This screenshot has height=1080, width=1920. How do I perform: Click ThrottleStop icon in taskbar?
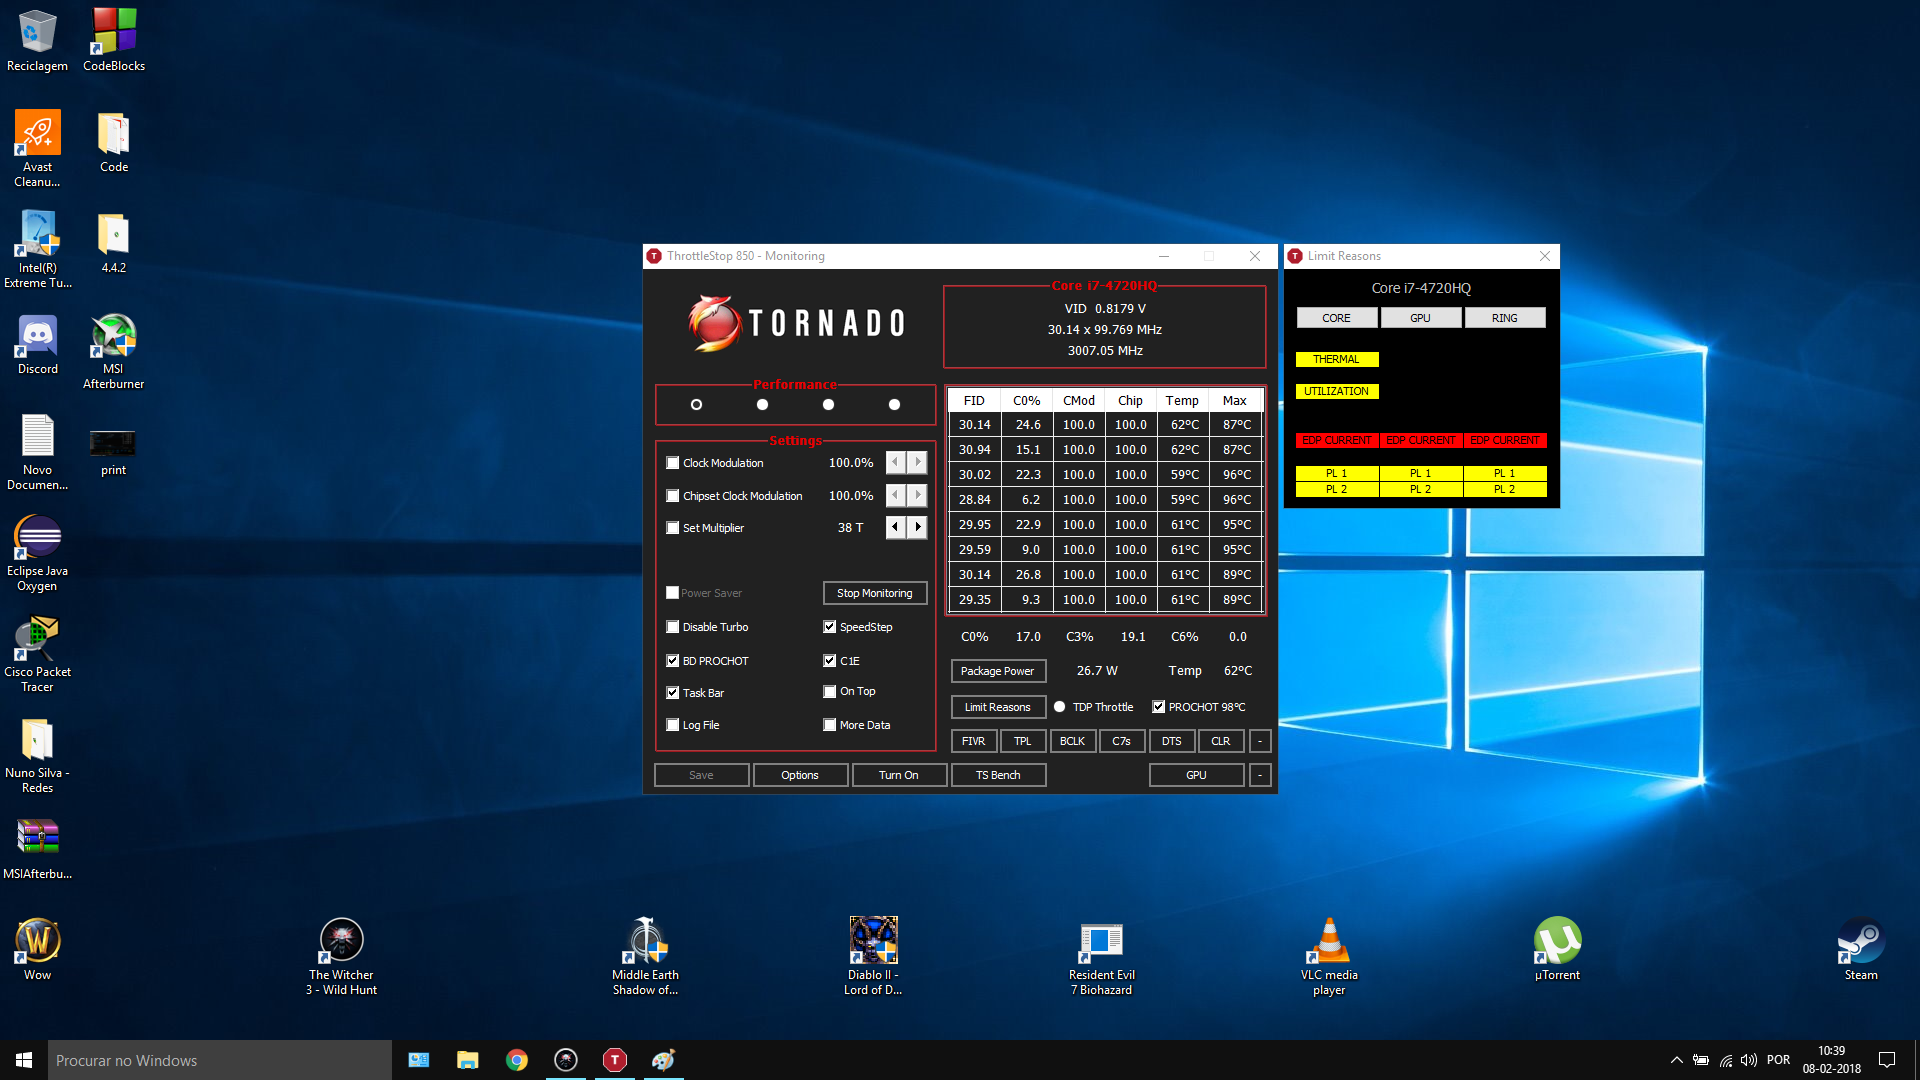click(x=614, y=1060)
